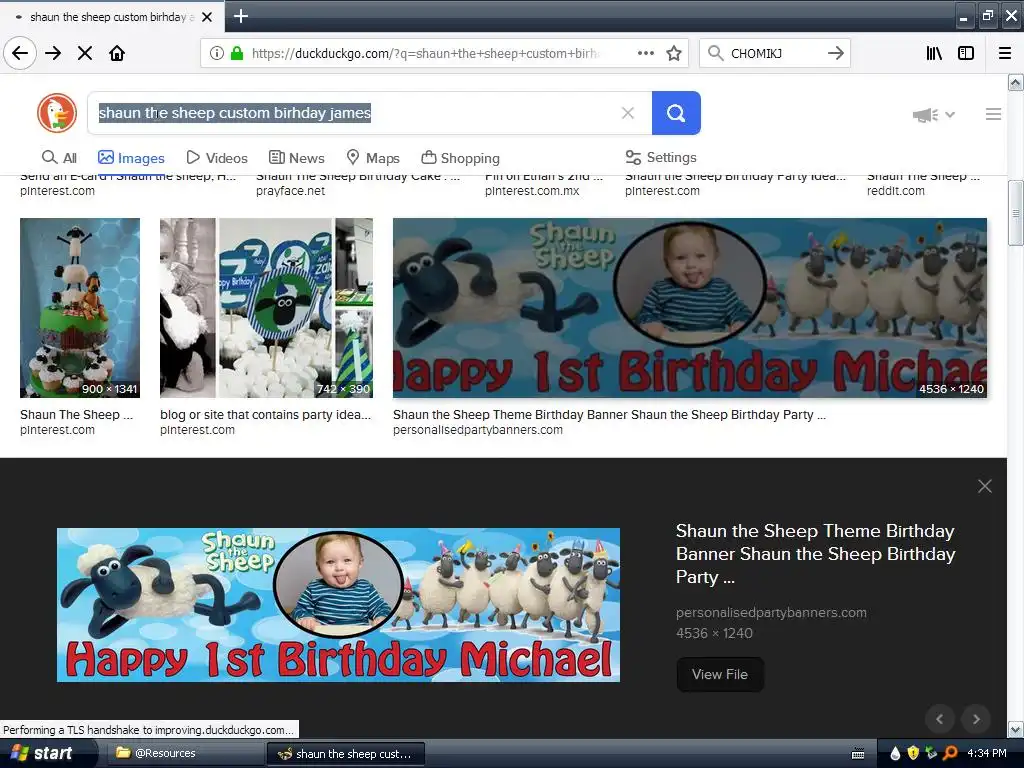1024x768 pixels.
Task: Go to next image in detail panel
Action: click(x=976, y=719)
